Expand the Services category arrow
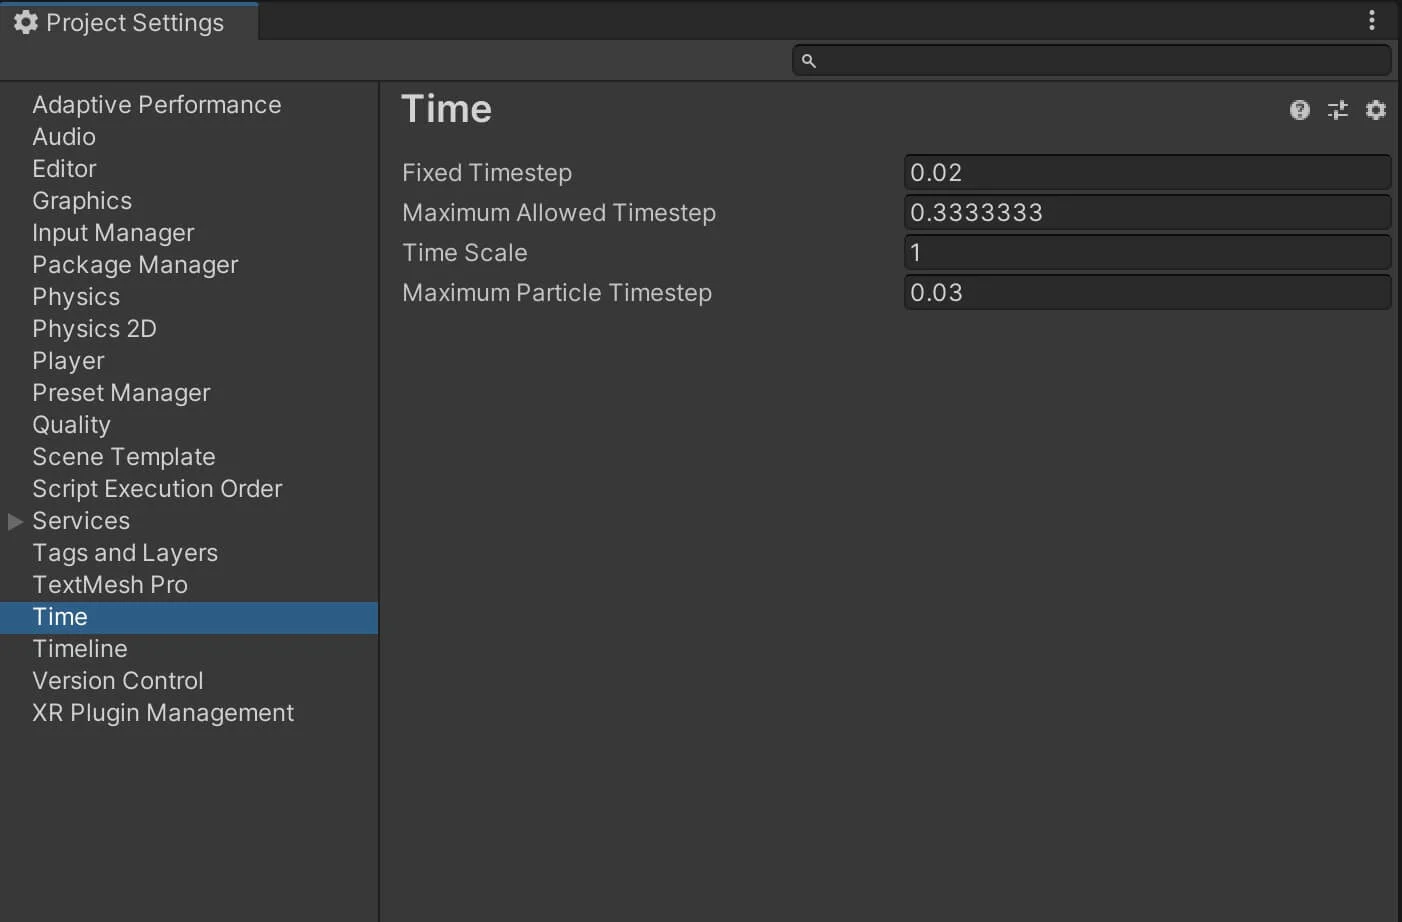The height and width of the screenshot is (922, 1402). [x=15, y=521]
